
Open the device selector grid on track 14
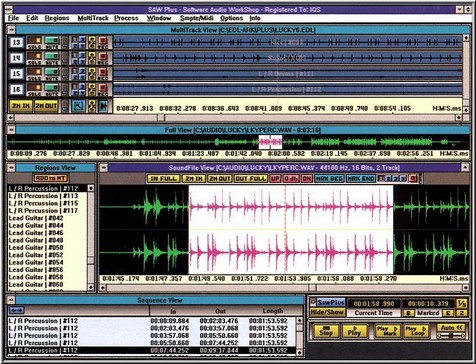pyautogui.click(x=79, y=58)
